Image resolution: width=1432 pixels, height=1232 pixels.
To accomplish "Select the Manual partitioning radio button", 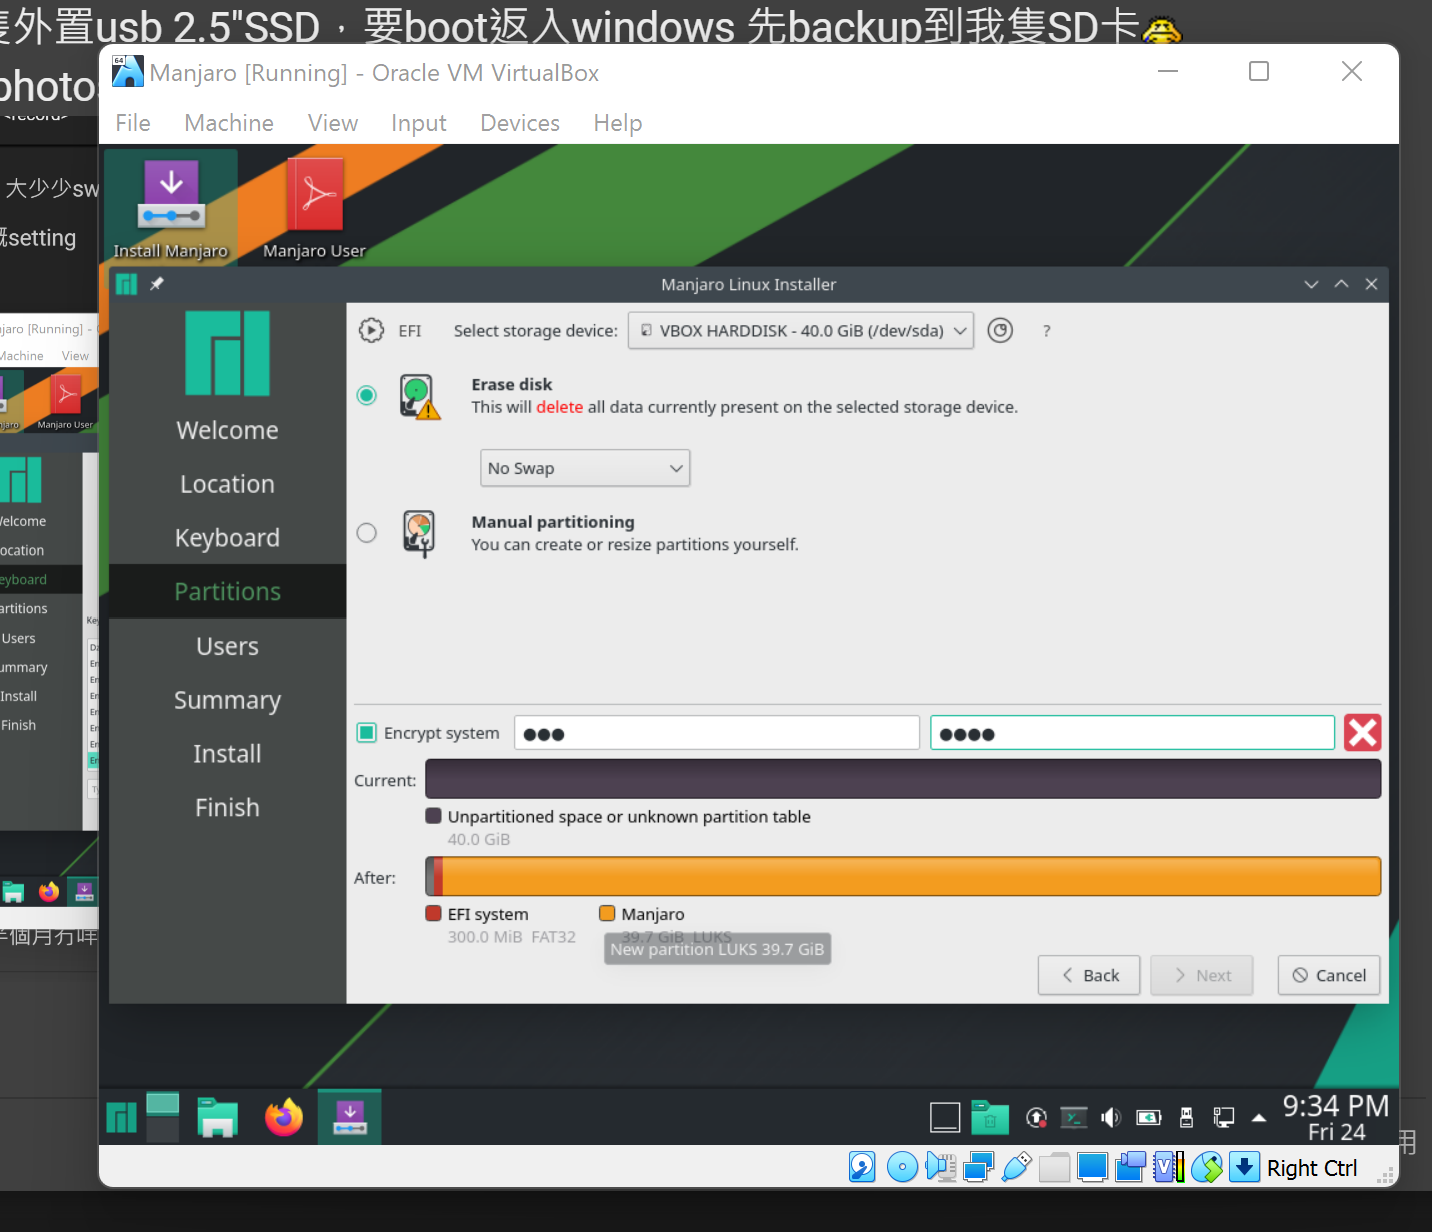I will coord(366,533).
